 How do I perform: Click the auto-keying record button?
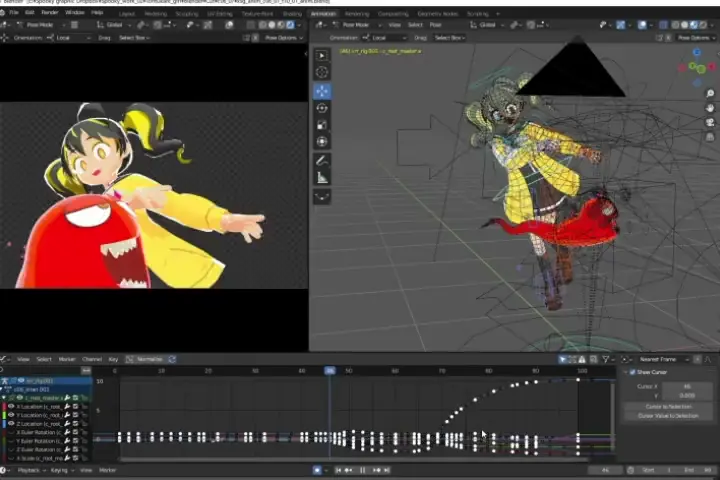click(317, 470)
